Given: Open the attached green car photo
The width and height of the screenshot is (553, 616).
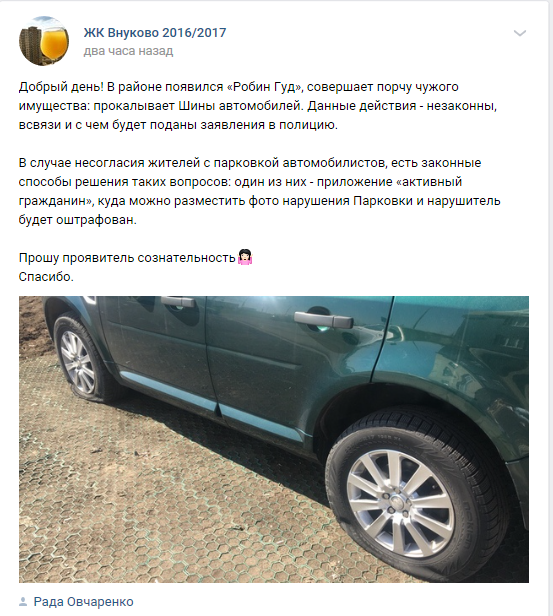Looking at the screenshot, I should [x=274, y=439].
